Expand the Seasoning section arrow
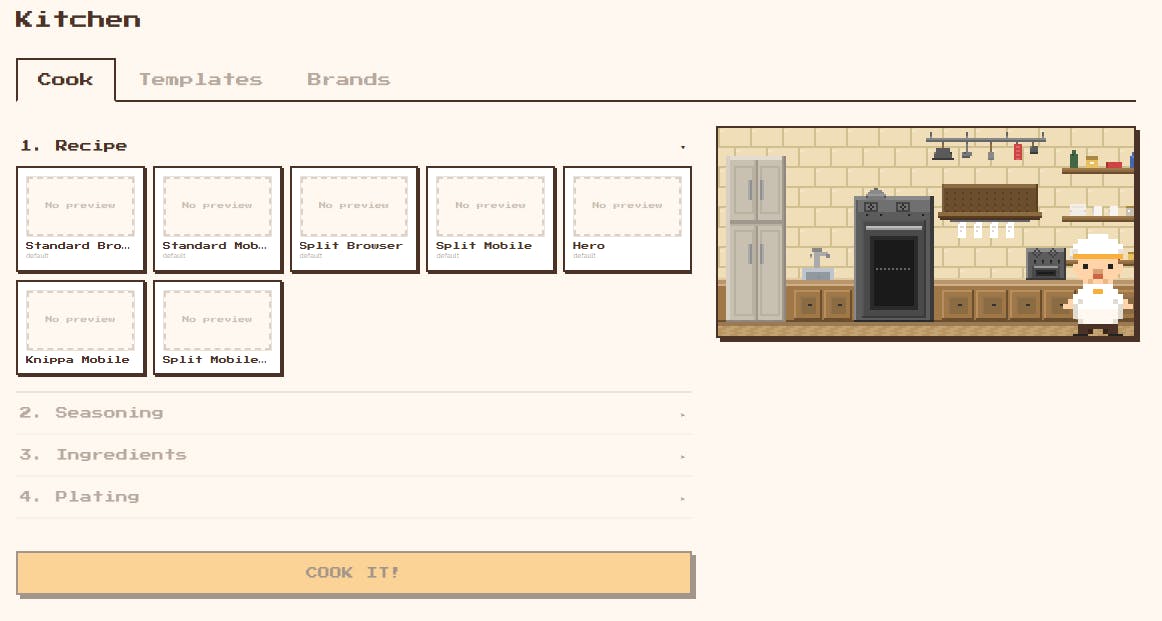This screenshot has height=621, width=1162. pyautogui.click(x=683, y=414)
